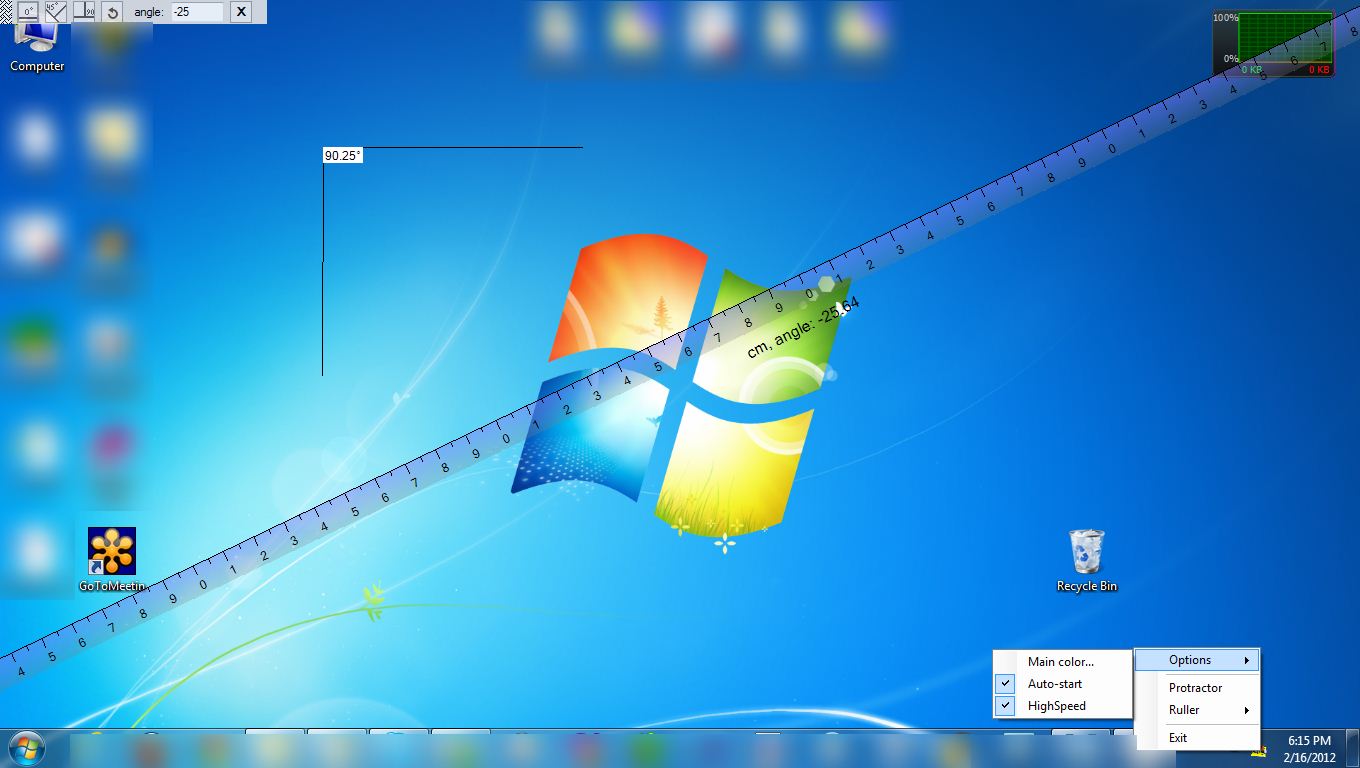Screen dimensions: 1360x768
Task: Select the GoToMeeting desktop shortcut
Action: tap(112, 560)
